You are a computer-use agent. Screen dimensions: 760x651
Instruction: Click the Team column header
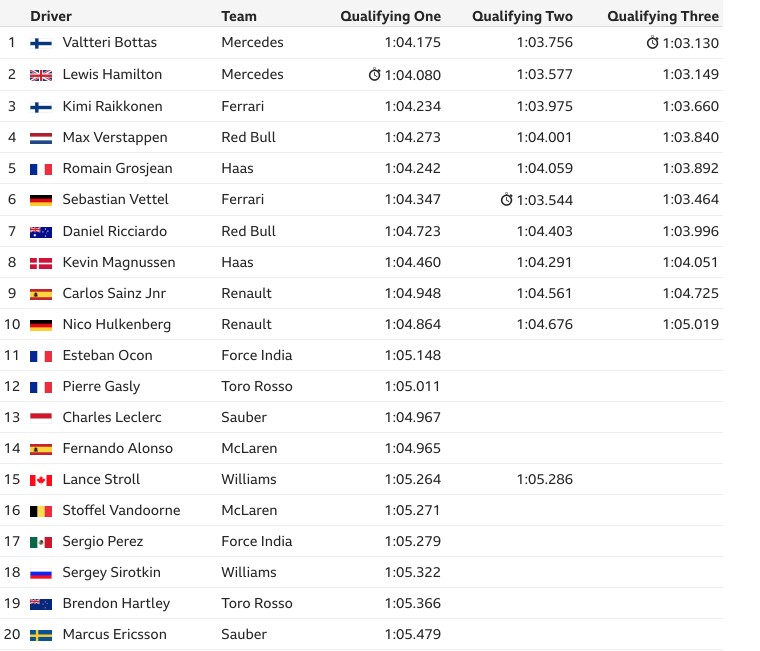point(239,16)
